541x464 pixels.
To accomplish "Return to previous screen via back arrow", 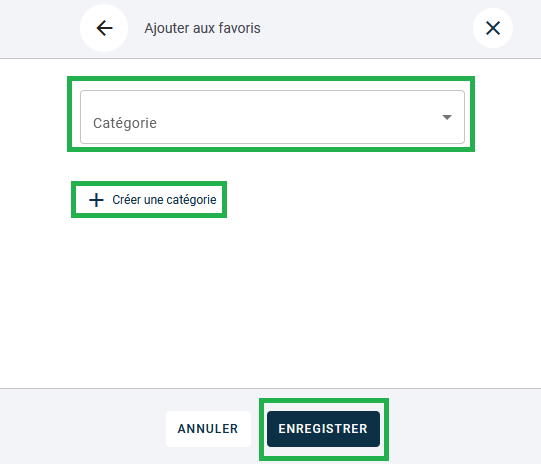I will [x=104, y=28].
